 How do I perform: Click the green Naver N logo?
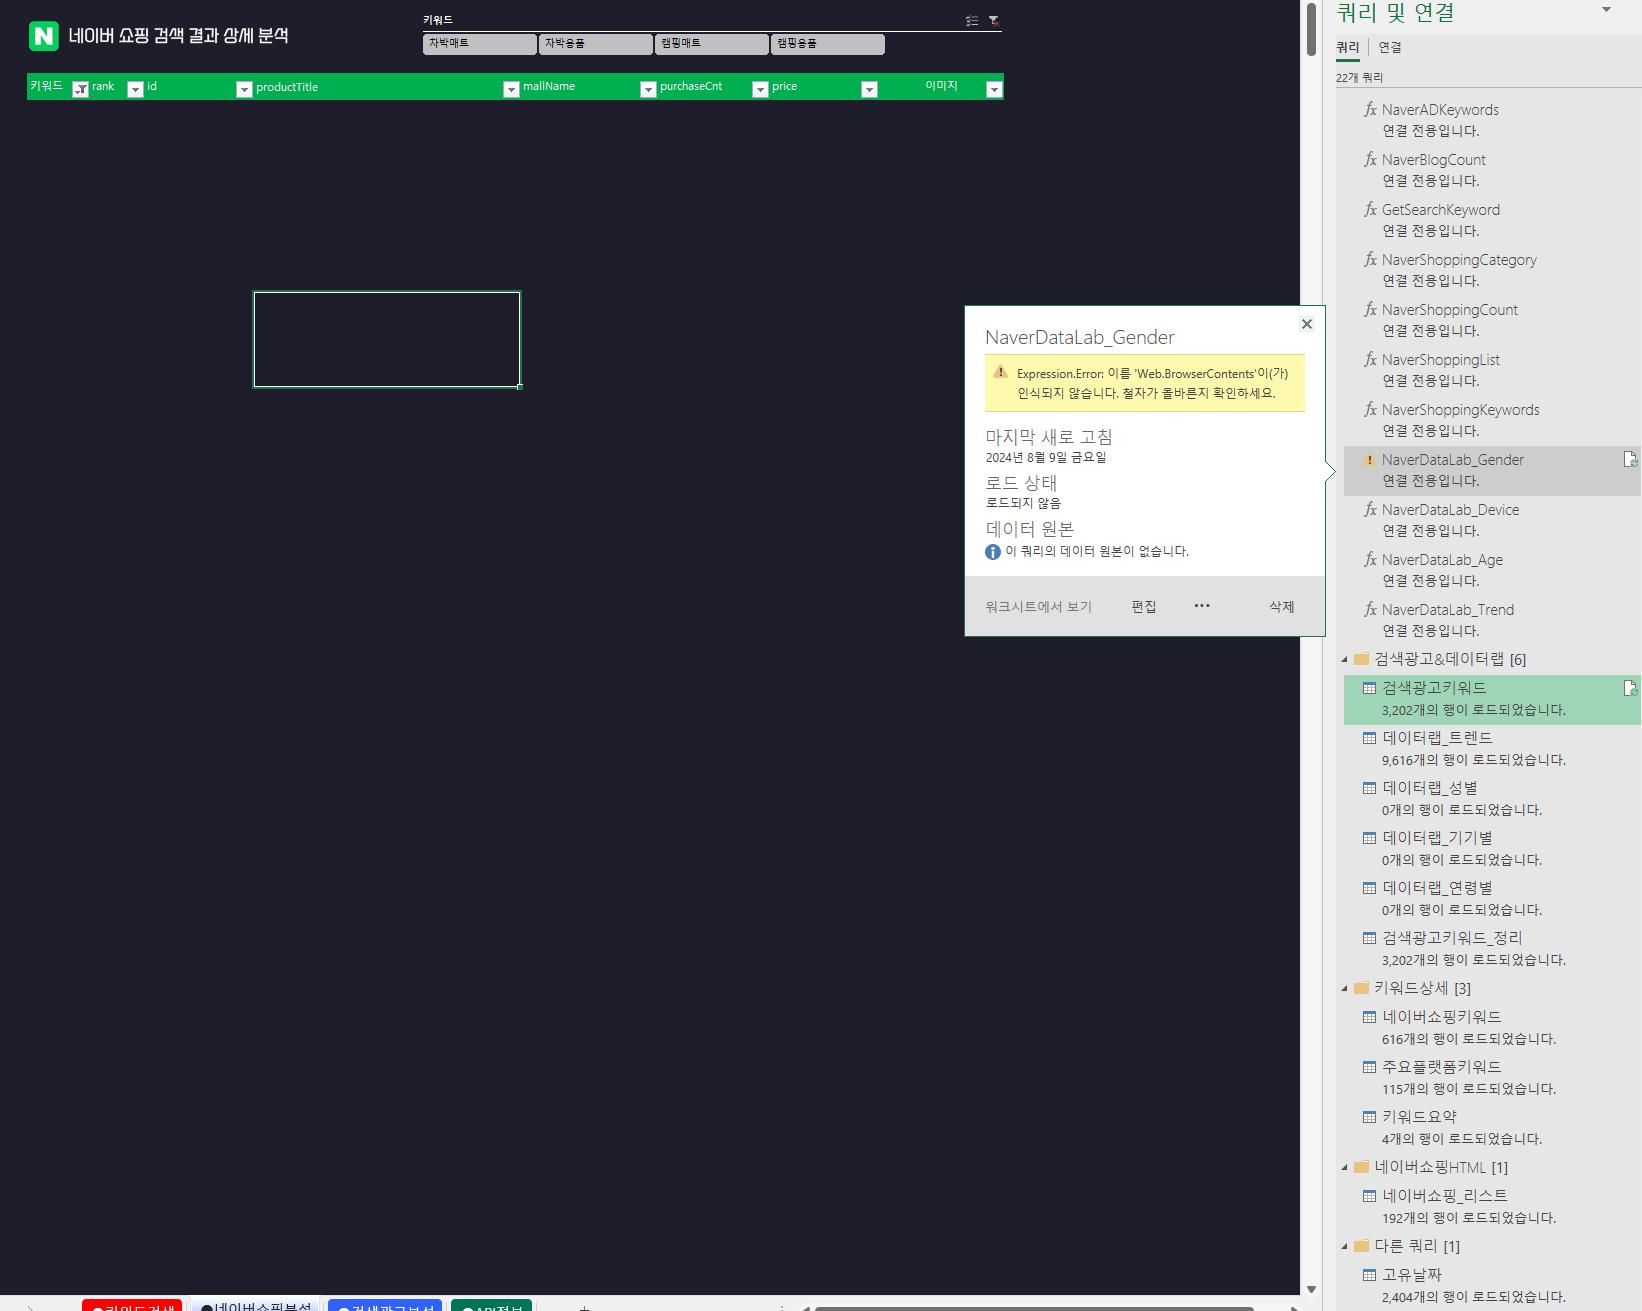(44, 36)
